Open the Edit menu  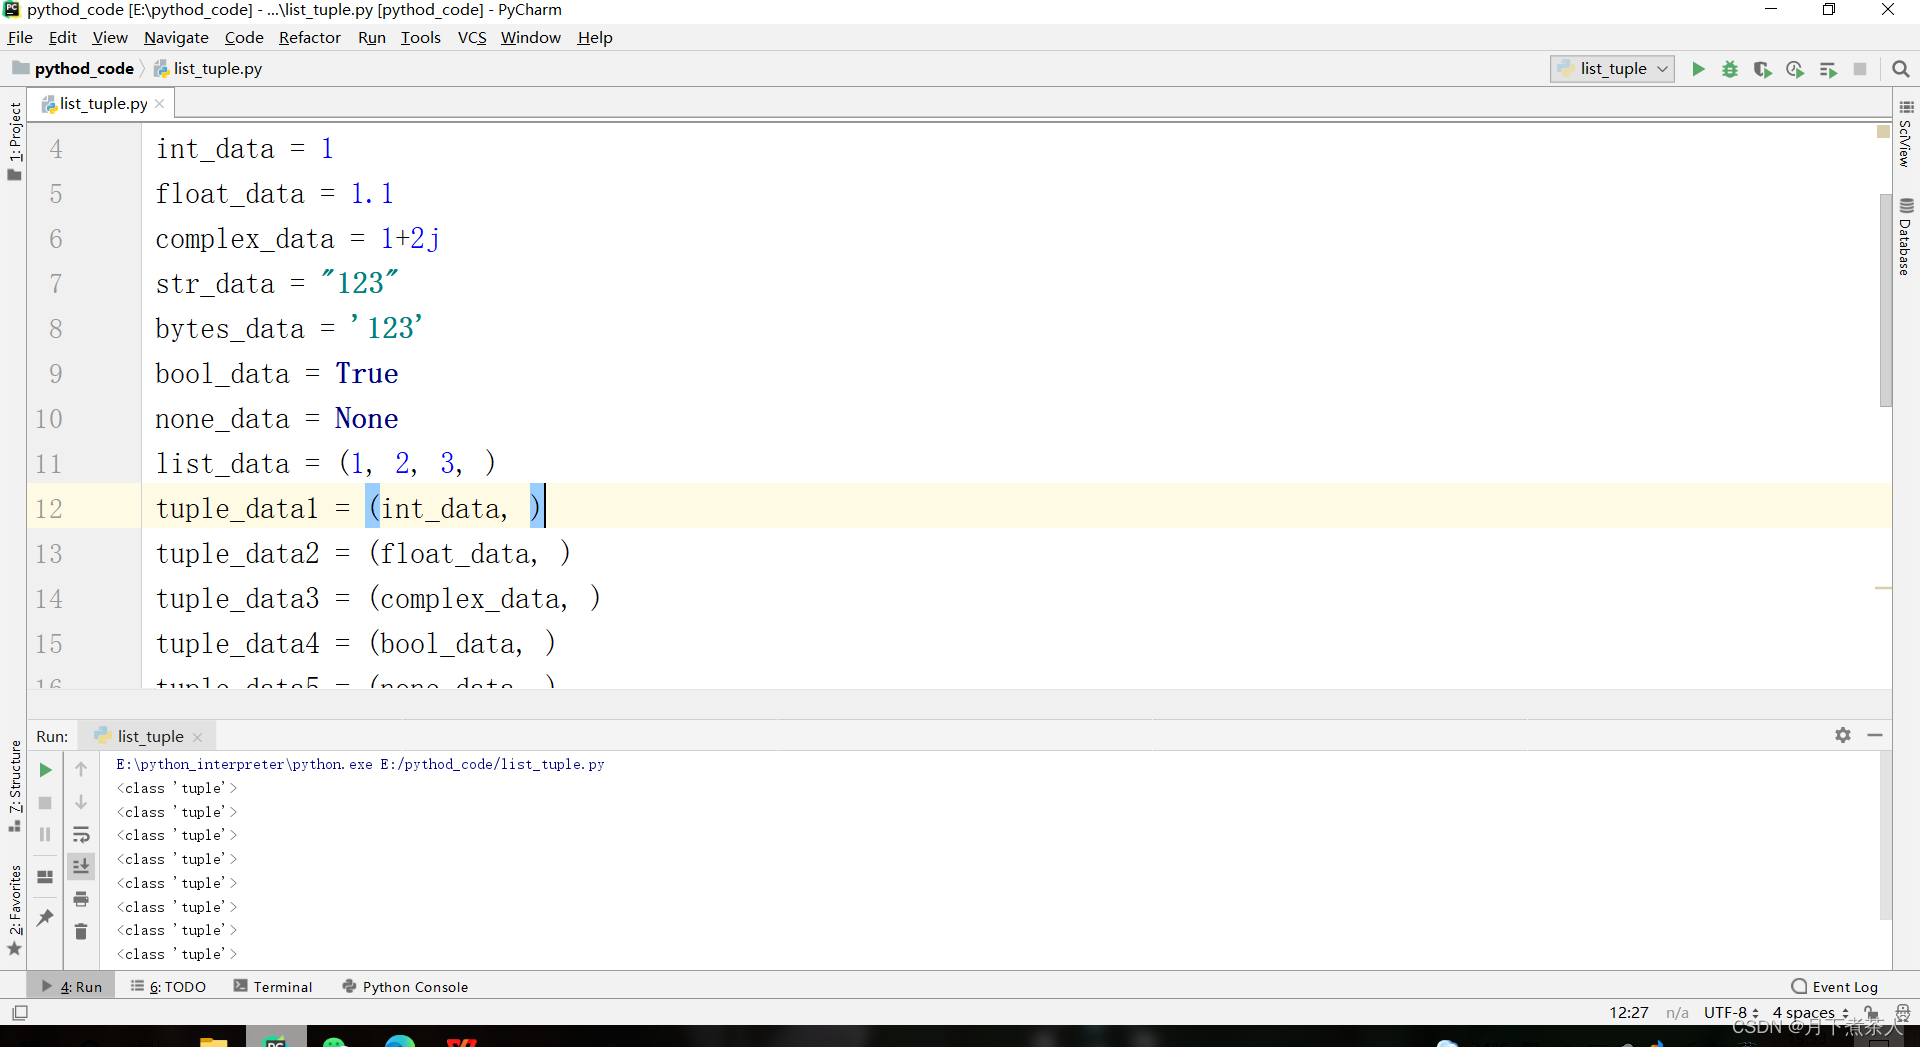[62, 37]
